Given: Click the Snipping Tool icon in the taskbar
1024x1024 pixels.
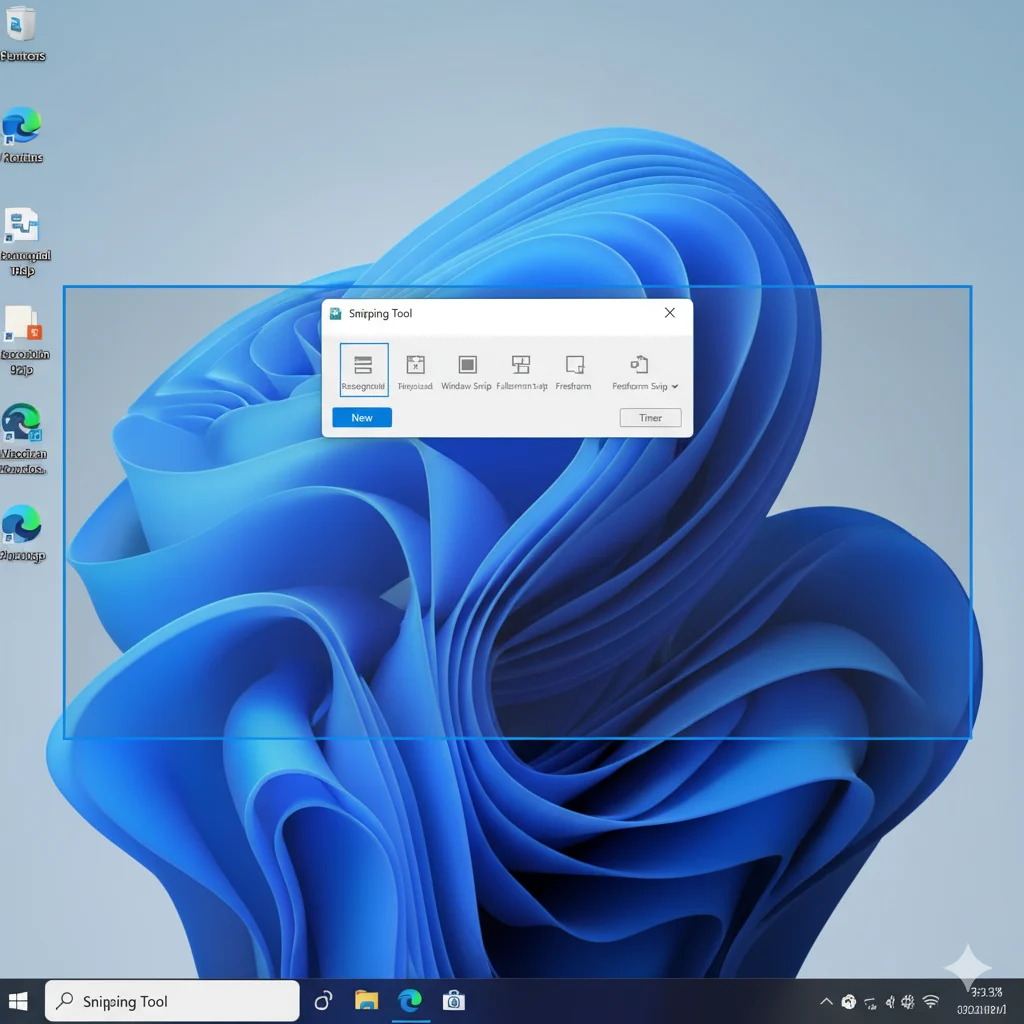Looking at the screenshot, I should coord(454,999).
